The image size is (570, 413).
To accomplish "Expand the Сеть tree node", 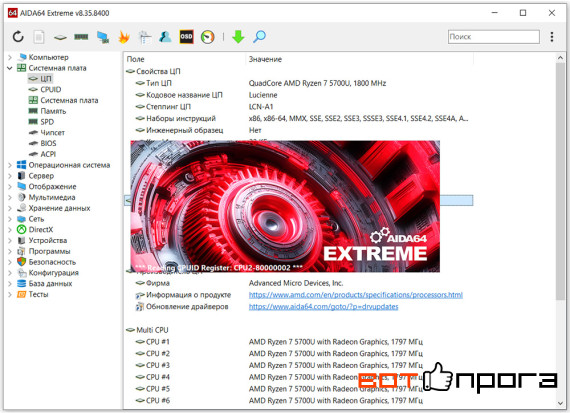I will tap(10, 219).
